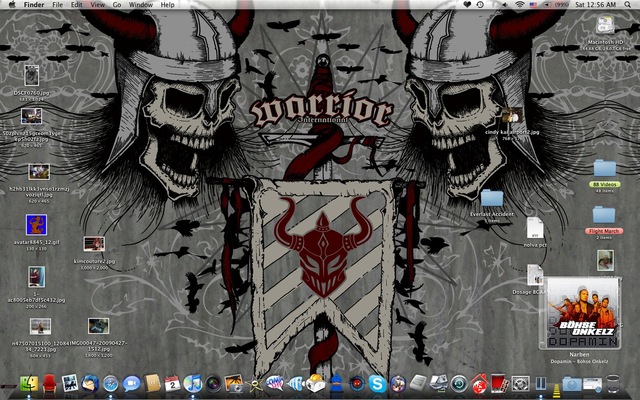Select the kimcouture2.jpg file

(94, 244)
